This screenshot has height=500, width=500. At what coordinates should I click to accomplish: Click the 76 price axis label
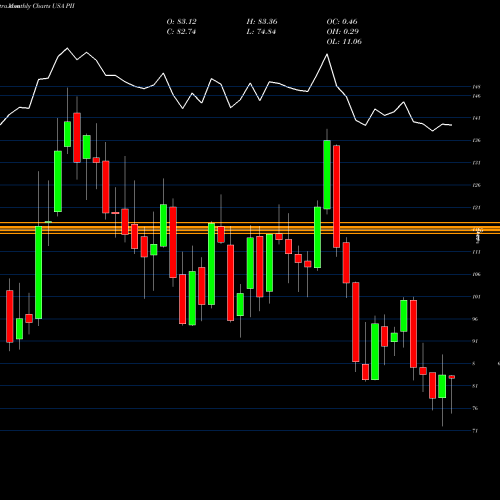pos(475,408)
